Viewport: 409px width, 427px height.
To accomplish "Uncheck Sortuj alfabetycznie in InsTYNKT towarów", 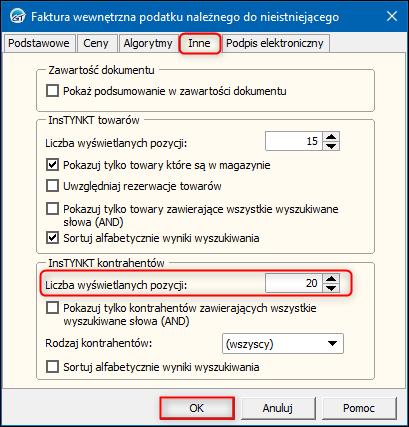I will click(x=52, y=238).
